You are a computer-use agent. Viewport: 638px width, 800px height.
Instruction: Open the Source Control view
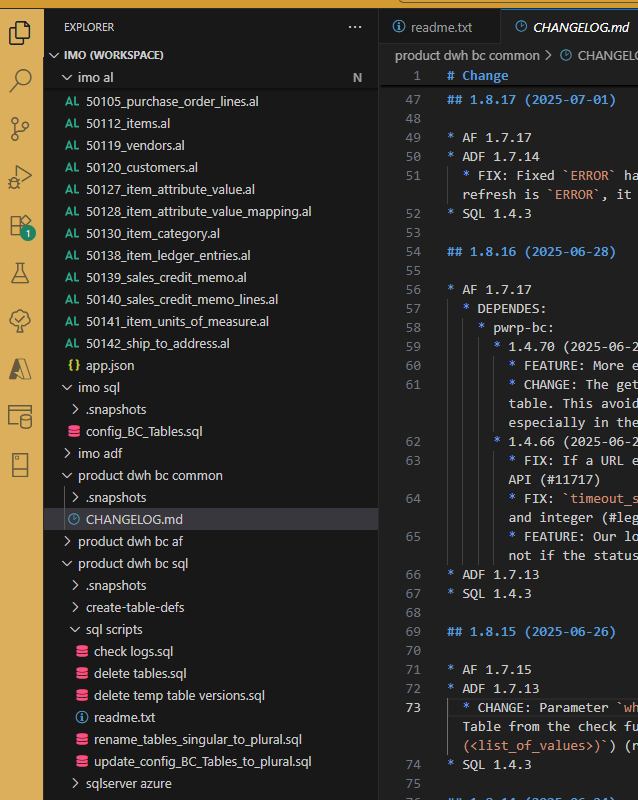(x=20, y=129)
